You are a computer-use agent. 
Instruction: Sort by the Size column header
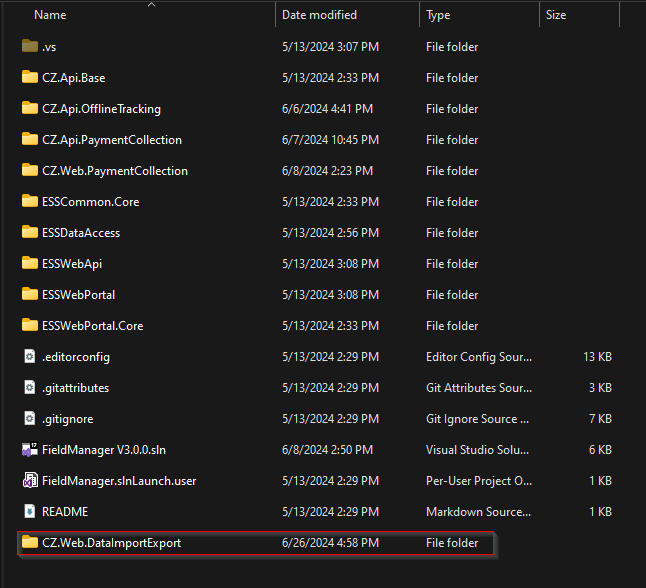pos(556,15)
